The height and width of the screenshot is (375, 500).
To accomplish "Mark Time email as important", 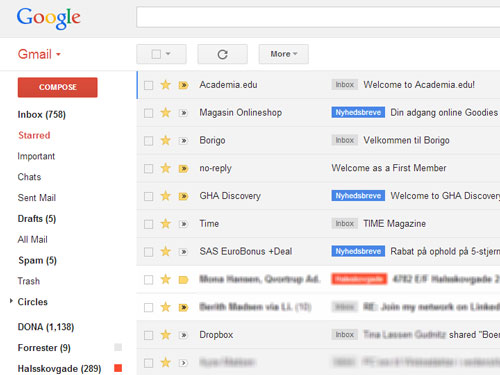I will pos(183,224).
